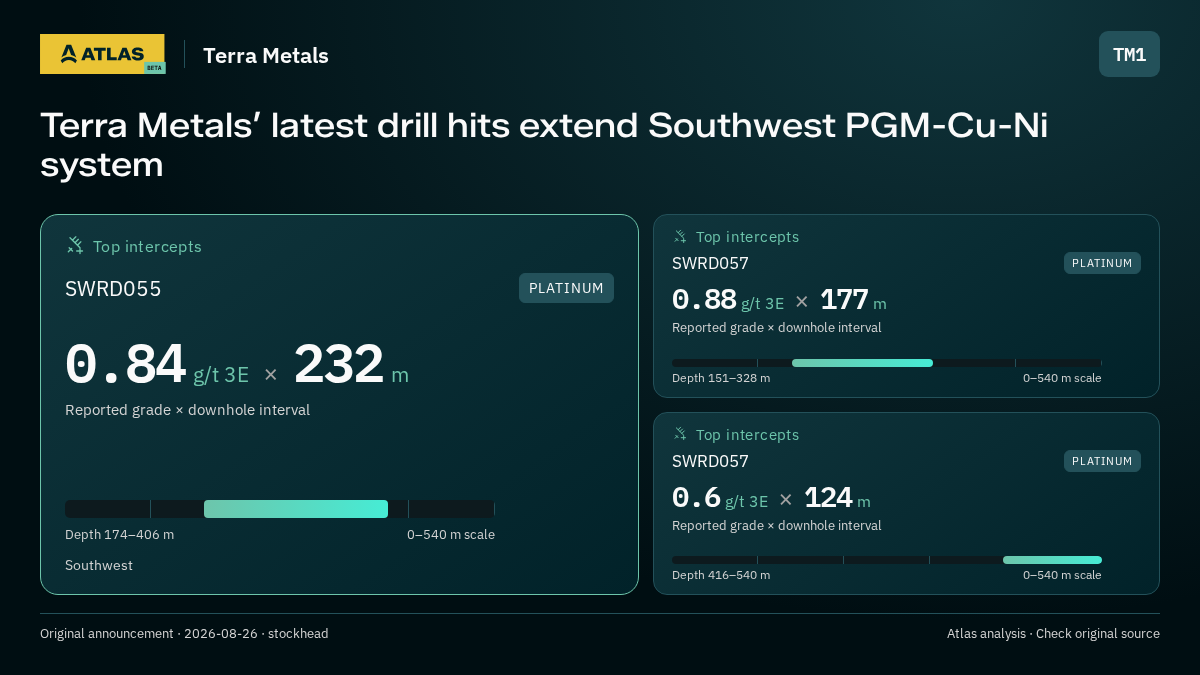Click SWRD057 name in the 124 m card

710,462
